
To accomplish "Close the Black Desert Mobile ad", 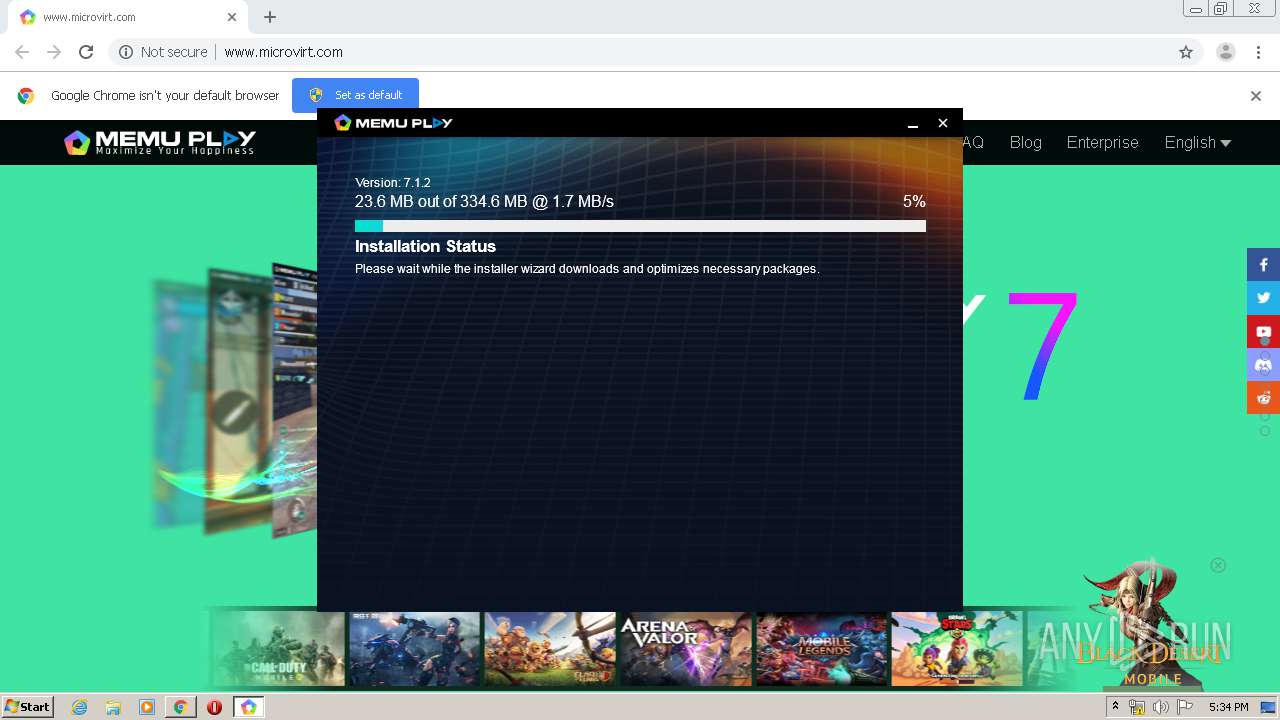I will coord(1218,565).
